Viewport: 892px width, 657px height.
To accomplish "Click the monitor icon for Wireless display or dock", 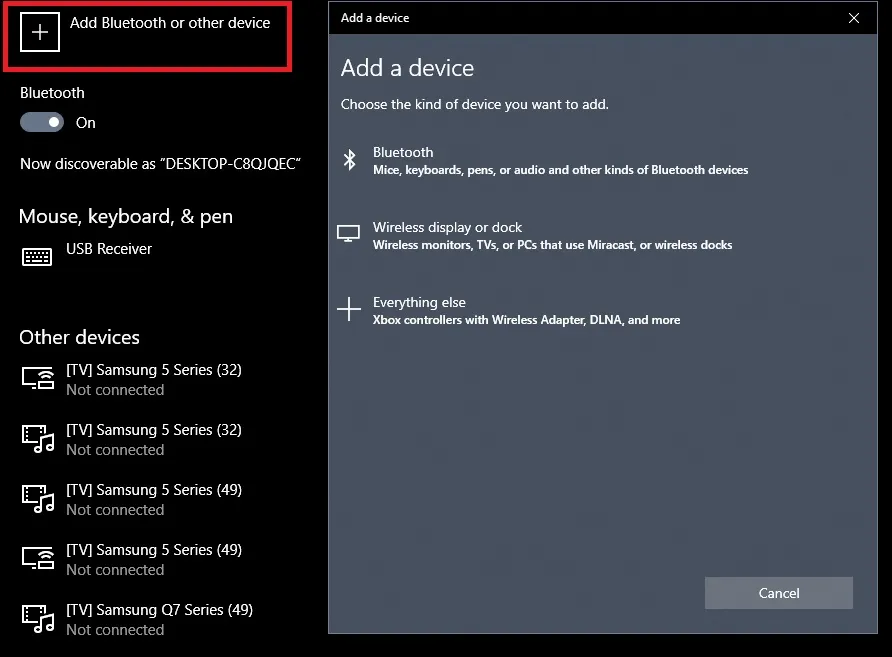I will pyautogui.click(x=348, y=234).
